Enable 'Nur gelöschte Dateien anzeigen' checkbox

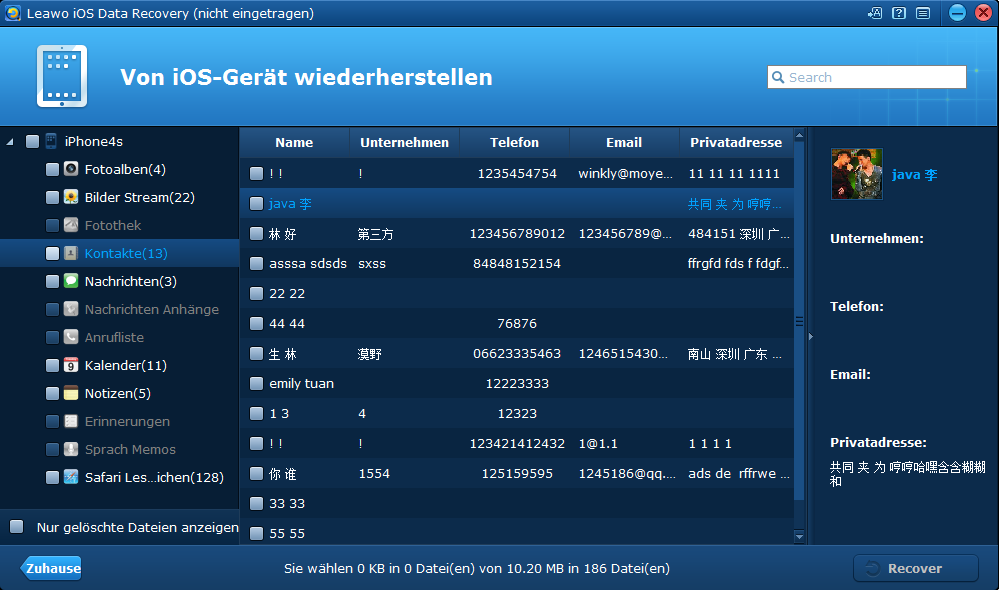tap(17, 526)
